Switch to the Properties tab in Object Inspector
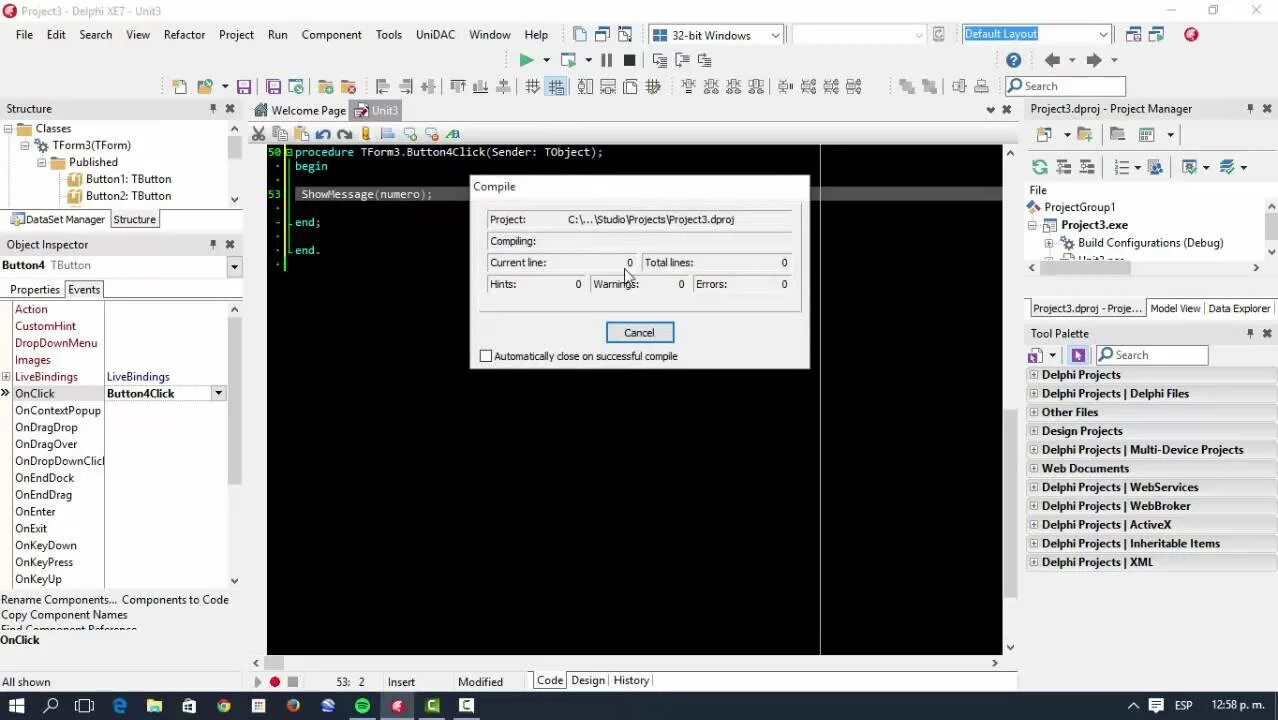The image size is (1278, 720). [x=35, y=290]
